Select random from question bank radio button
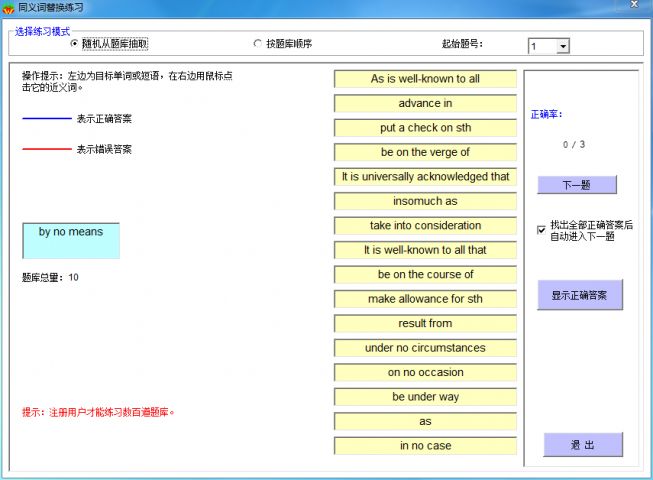This screenshot has width=653, height=480. [74, 44]
